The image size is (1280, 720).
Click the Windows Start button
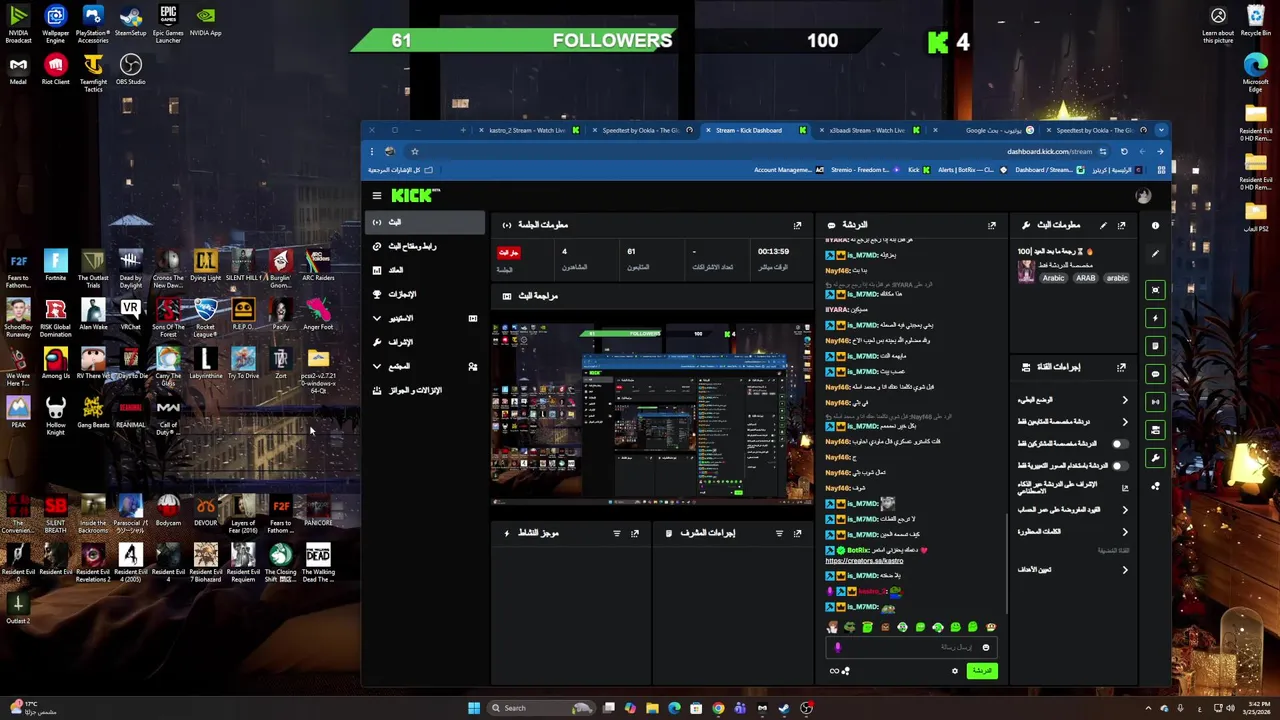[x=473, y=708]
